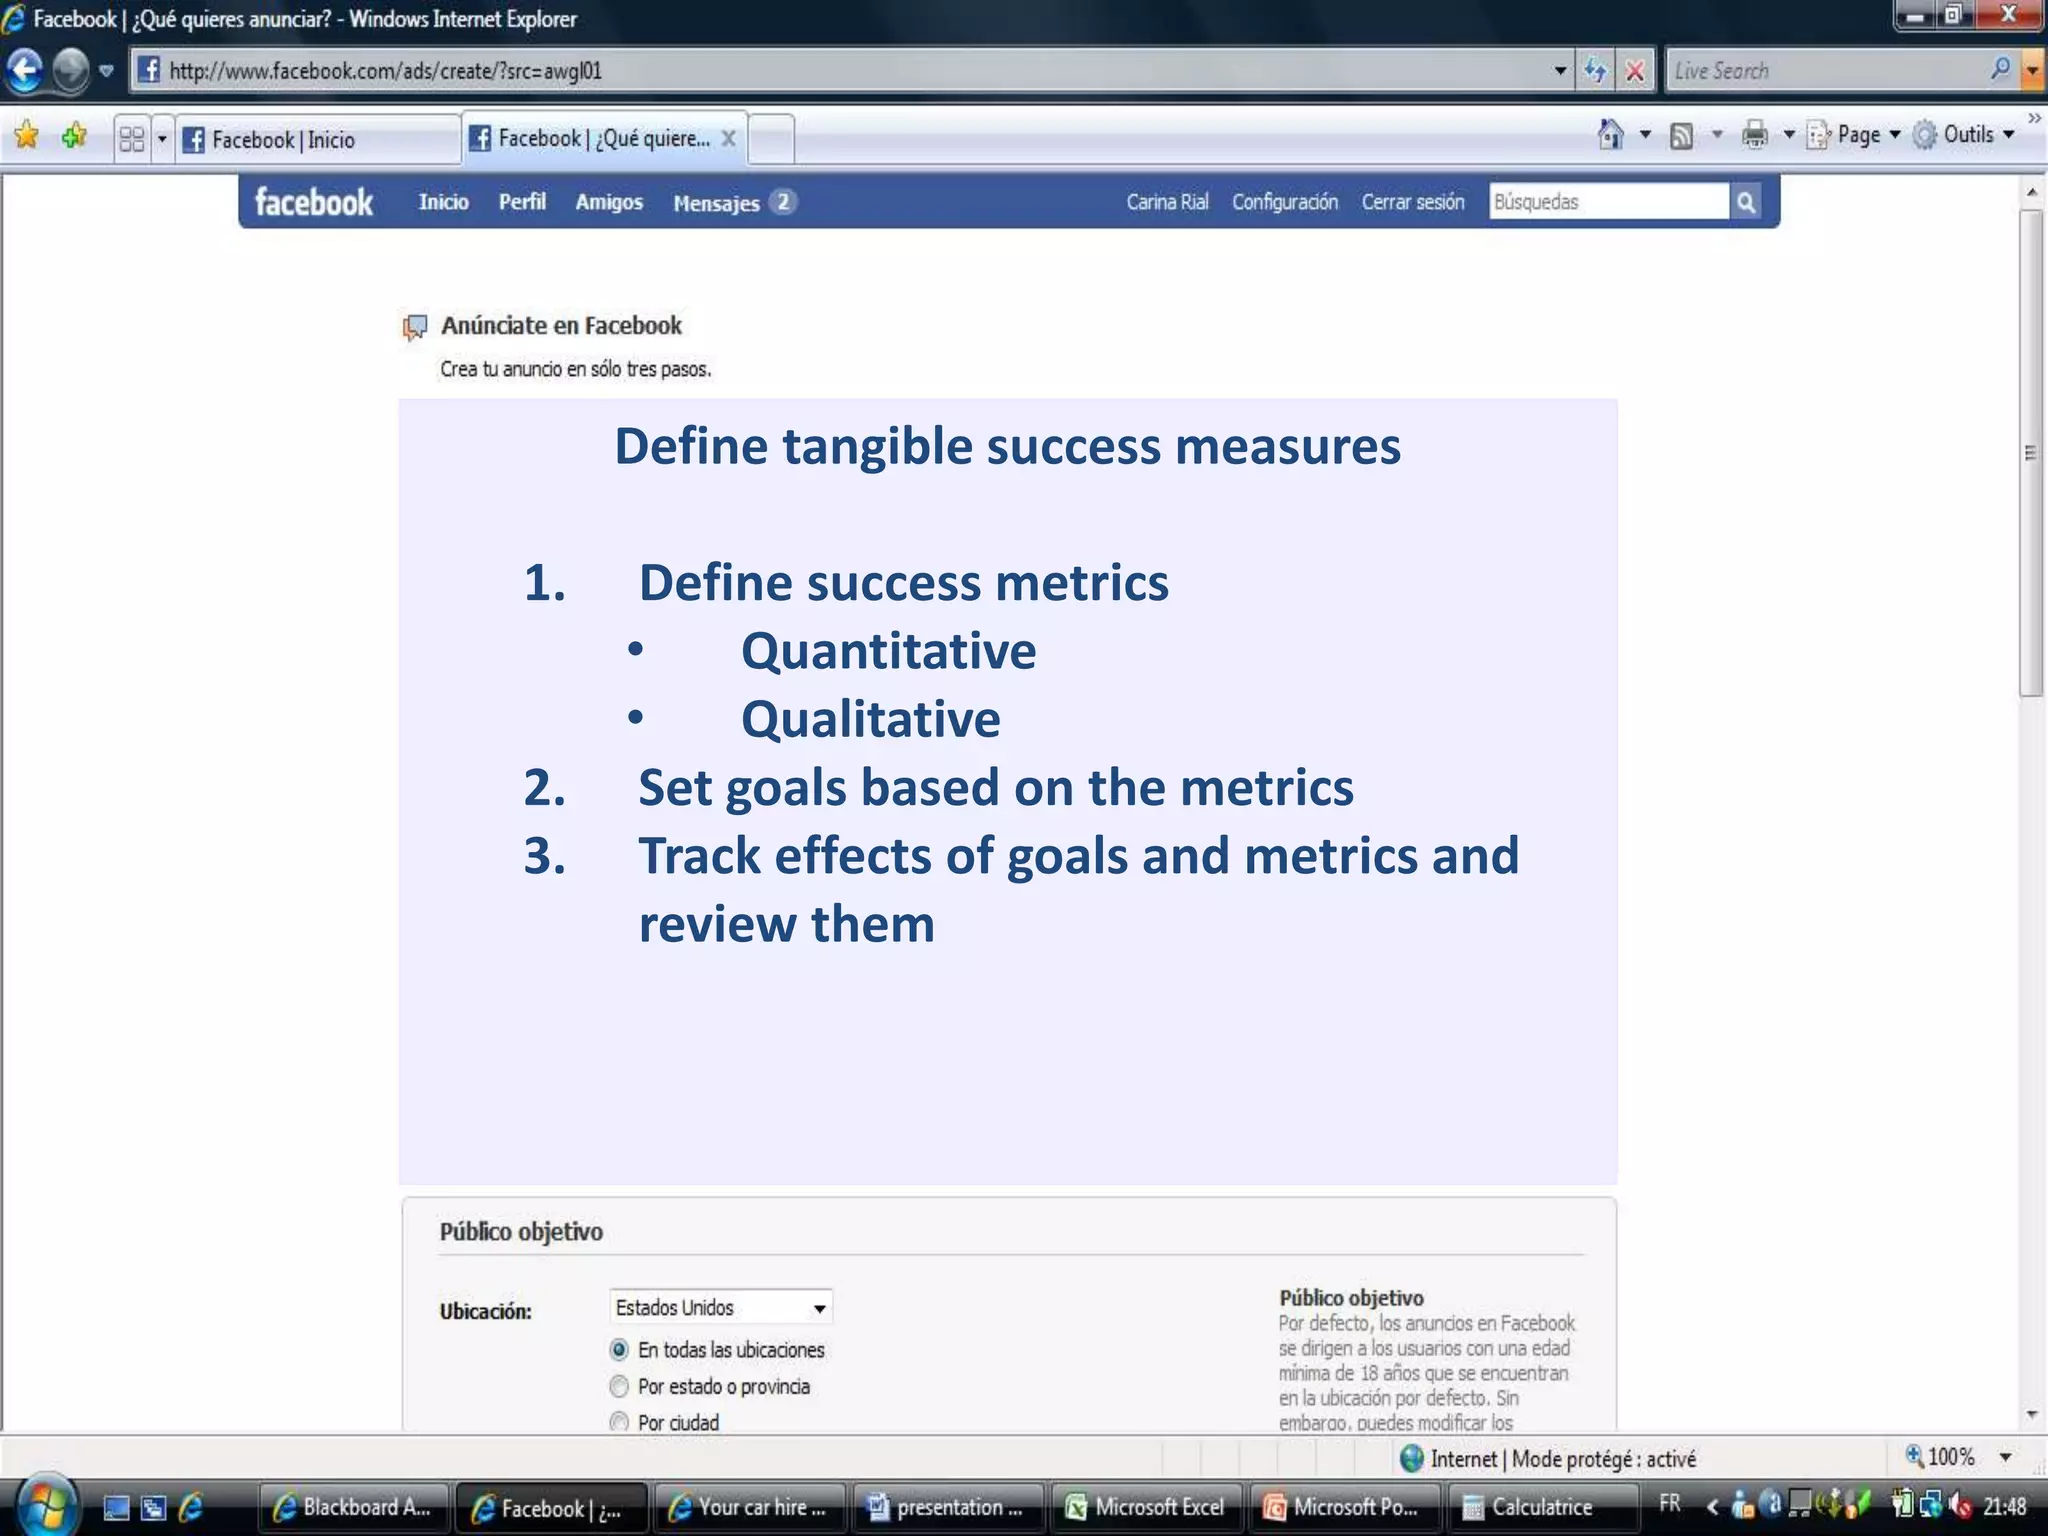Expand the Home button dropdown arrow
2048x1536 pixels.
[1645, 134]
